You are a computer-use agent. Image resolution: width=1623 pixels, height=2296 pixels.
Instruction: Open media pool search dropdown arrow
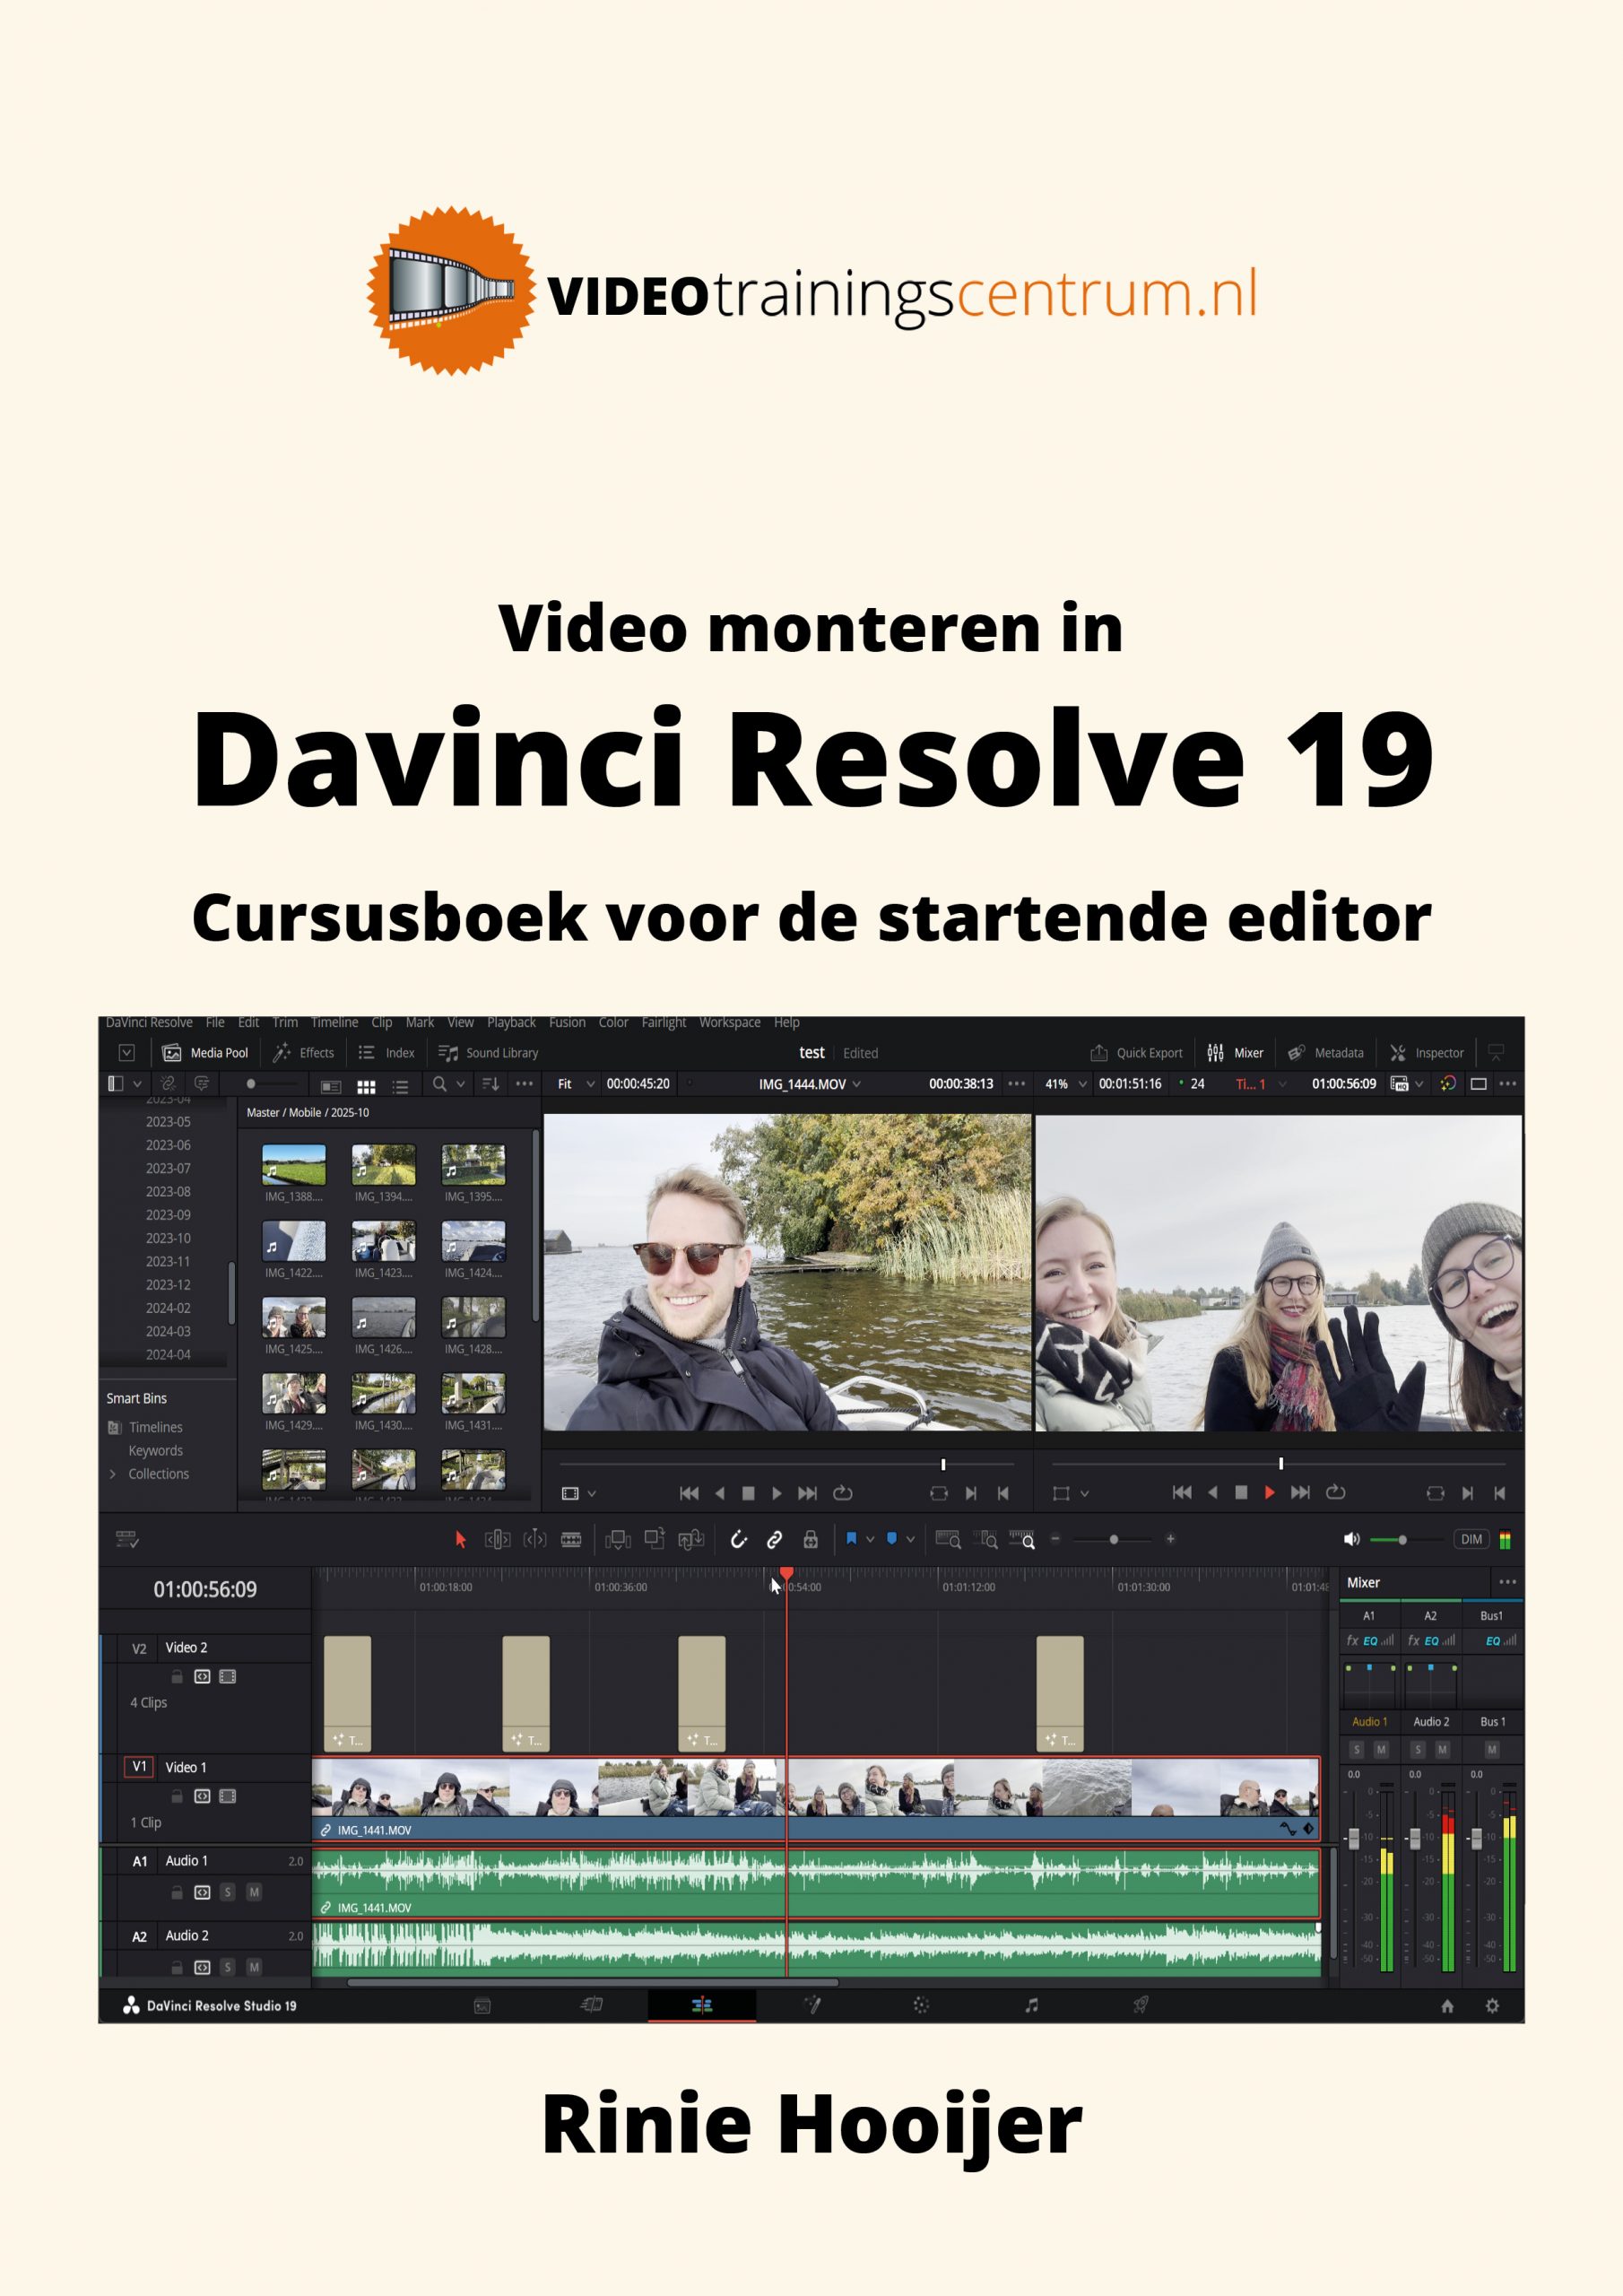461,1084
